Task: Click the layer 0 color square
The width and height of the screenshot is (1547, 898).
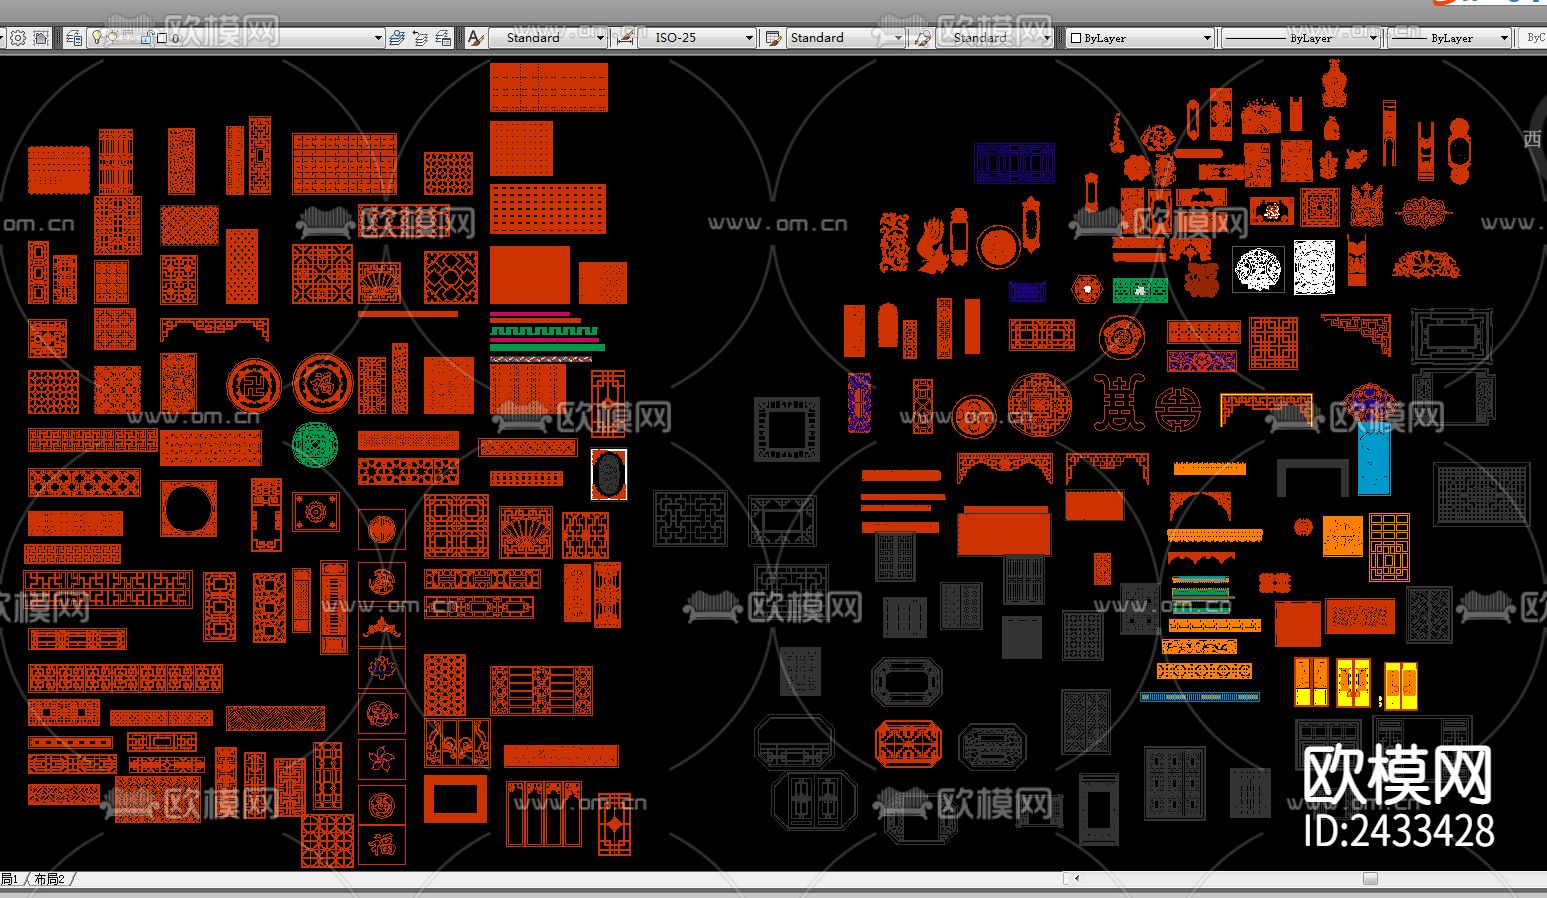Action: pos(162,38)
